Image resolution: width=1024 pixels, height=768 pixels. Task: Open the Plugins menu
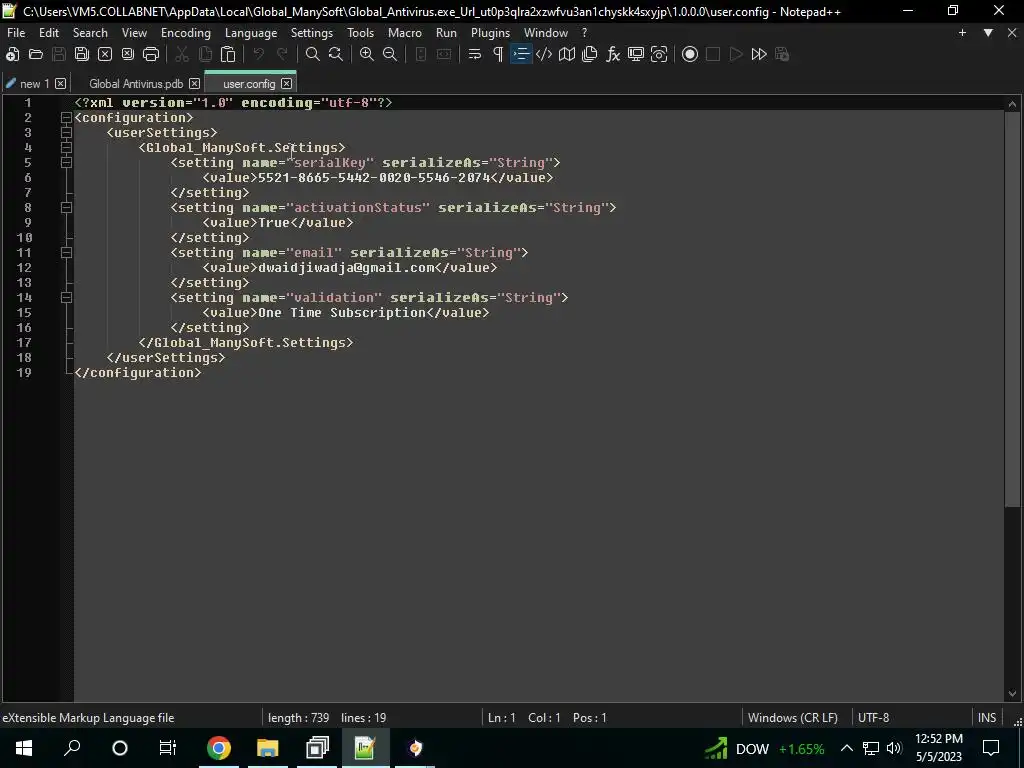coord(490,33)
